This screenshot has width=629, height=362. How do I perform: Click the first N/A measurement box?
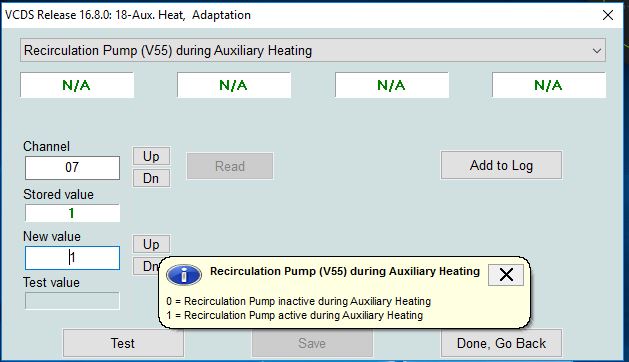point(77,85)
